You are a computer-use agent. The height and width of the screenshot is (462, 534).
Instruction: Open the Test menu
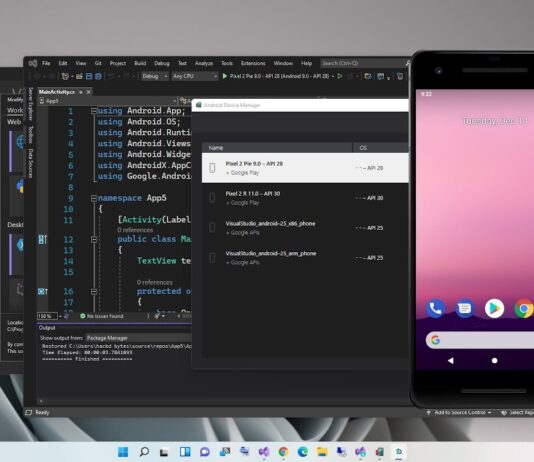[x=182, y=63]
